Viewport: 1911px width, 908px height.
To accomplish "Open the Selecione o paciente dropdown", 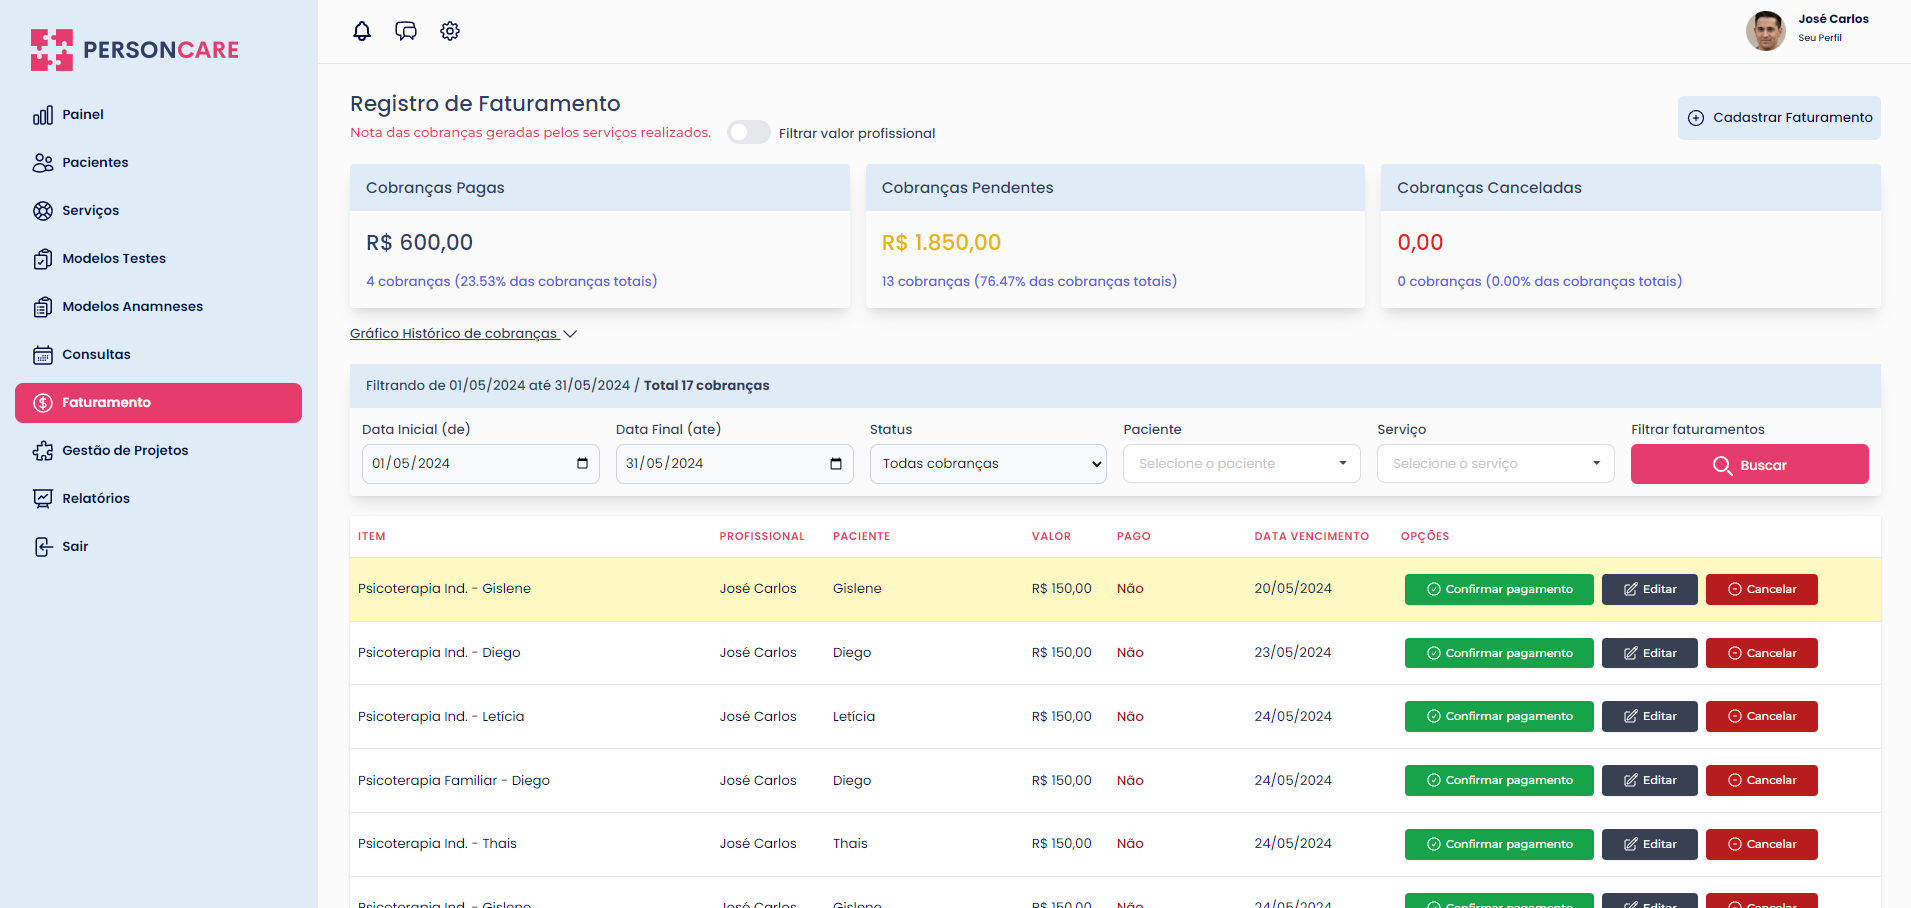I will pos(1241,464).
